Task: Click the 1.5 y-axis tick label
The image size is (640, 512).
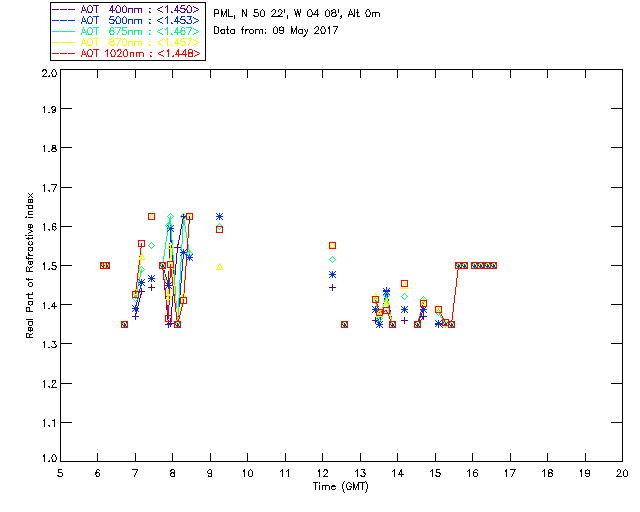Action: (49, 266)
